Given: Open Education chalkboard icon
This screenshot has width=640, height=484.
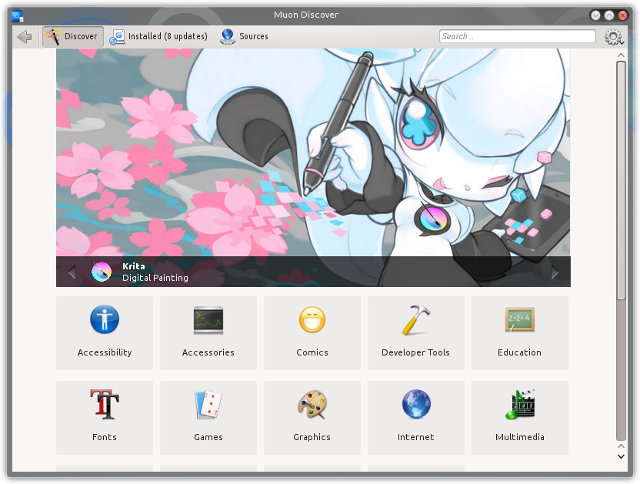Looking at the screenshot, I should point(520,320).
